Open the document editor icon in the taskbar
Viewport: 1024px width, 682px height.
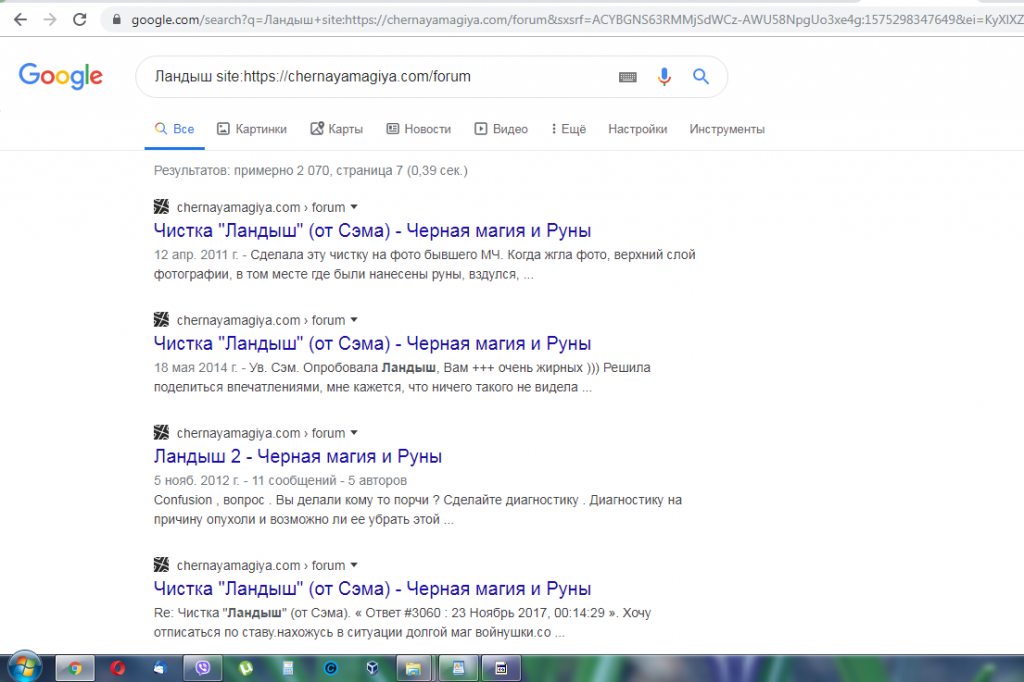[458, 668]
